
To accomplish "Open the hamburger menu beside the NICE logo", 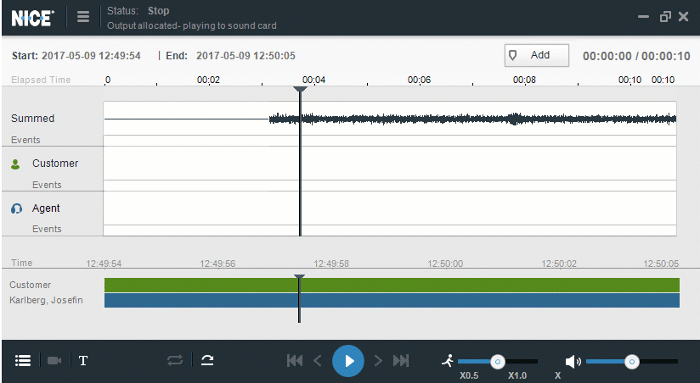I will (x=83, y=17).
